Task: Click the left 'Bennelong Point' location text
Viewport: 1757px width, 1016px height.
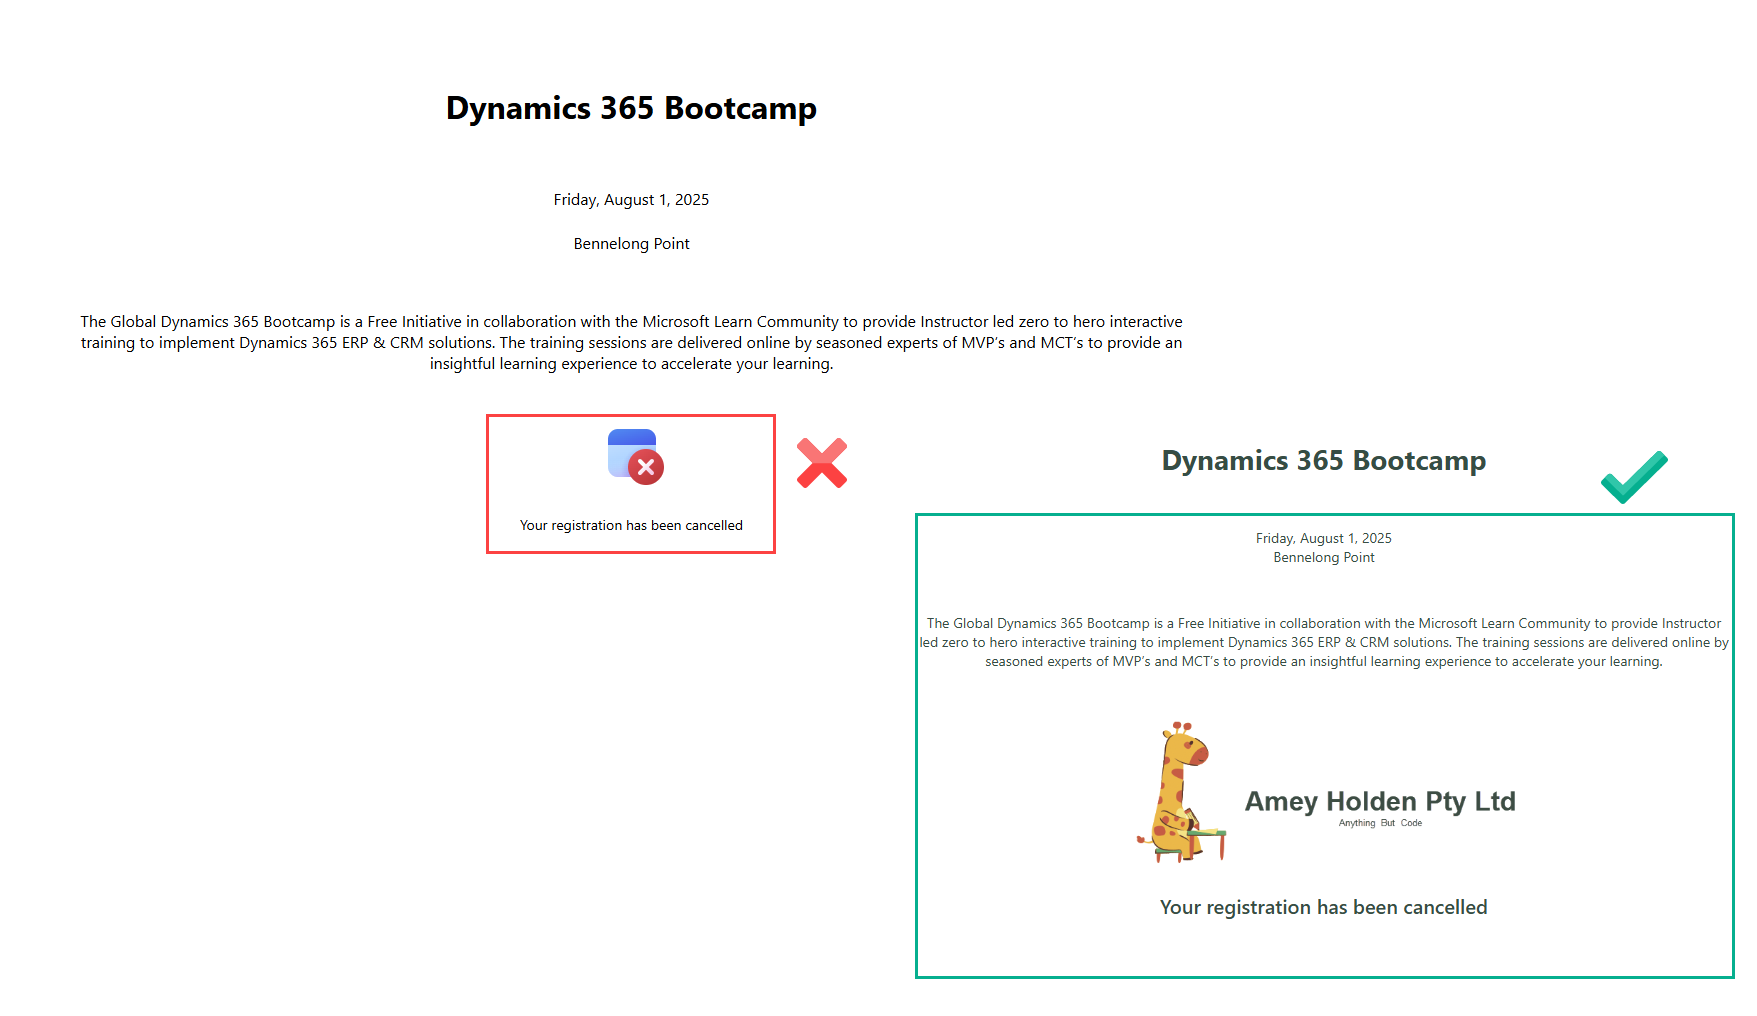Action: [x=631, y=244]
